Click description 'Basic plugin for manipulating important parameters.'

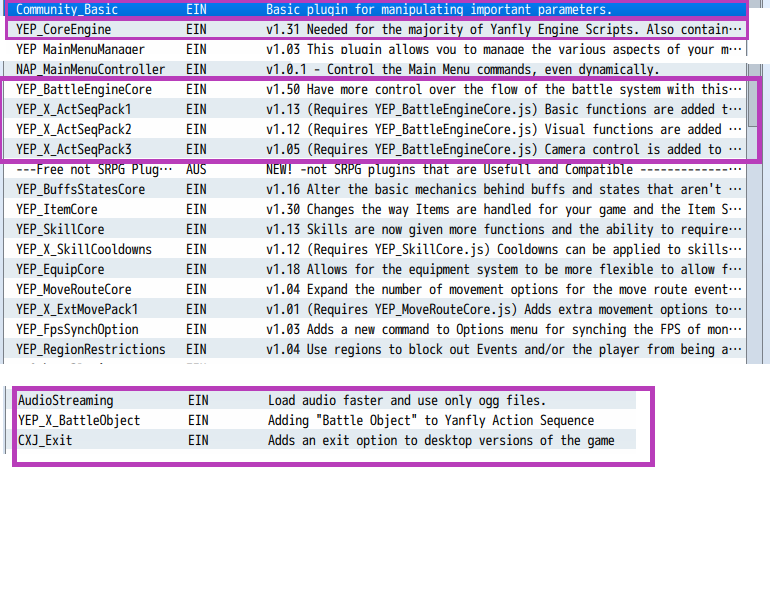click(439, 10)
